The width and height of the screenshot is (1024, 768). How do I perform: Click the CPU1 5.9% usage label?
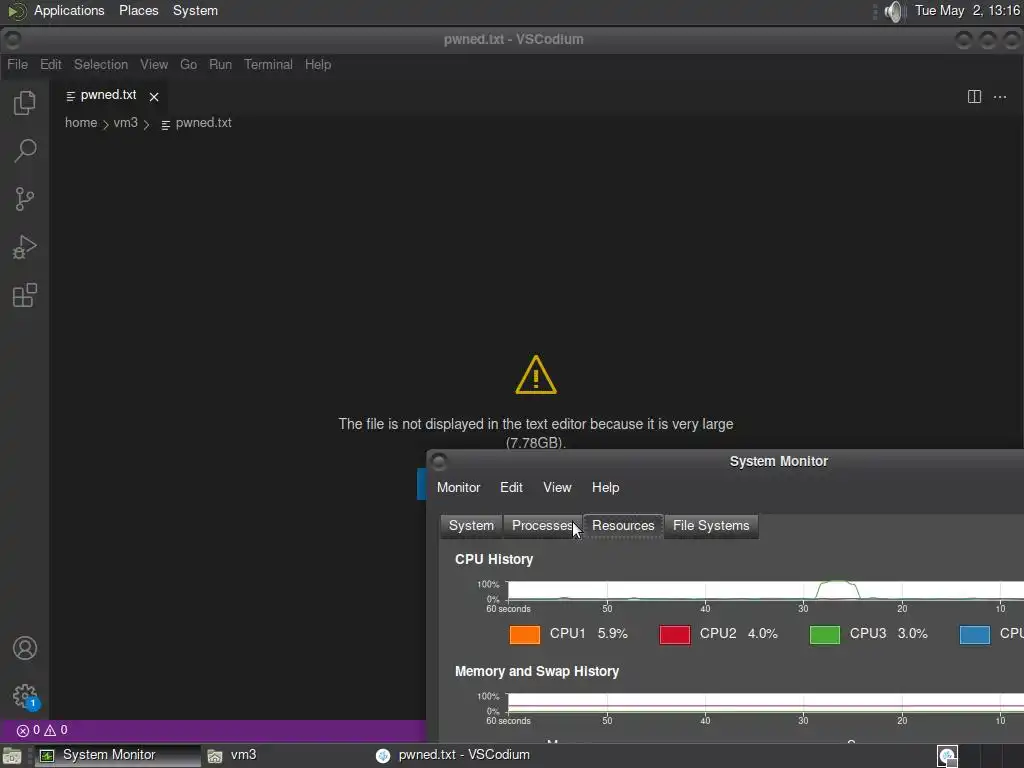588,633
